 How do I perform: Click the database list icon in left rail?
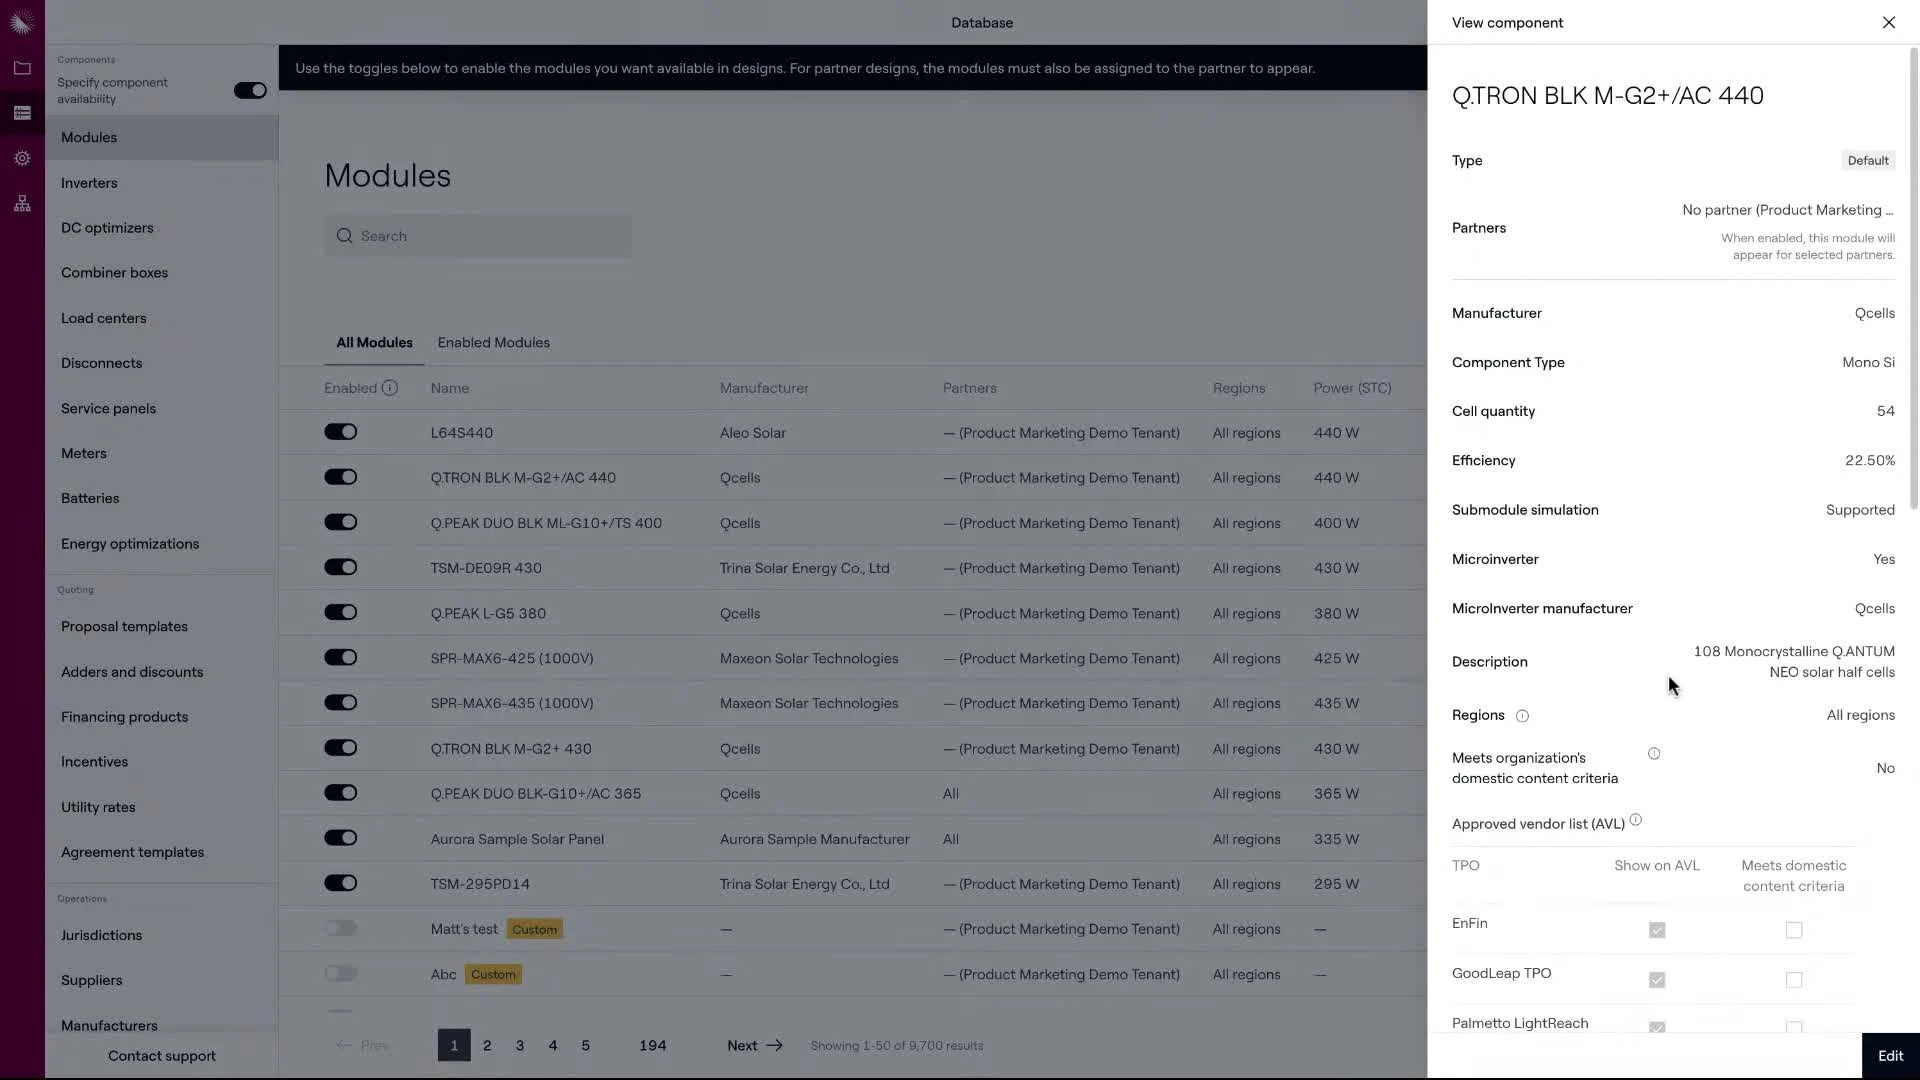tap(22, 113)
